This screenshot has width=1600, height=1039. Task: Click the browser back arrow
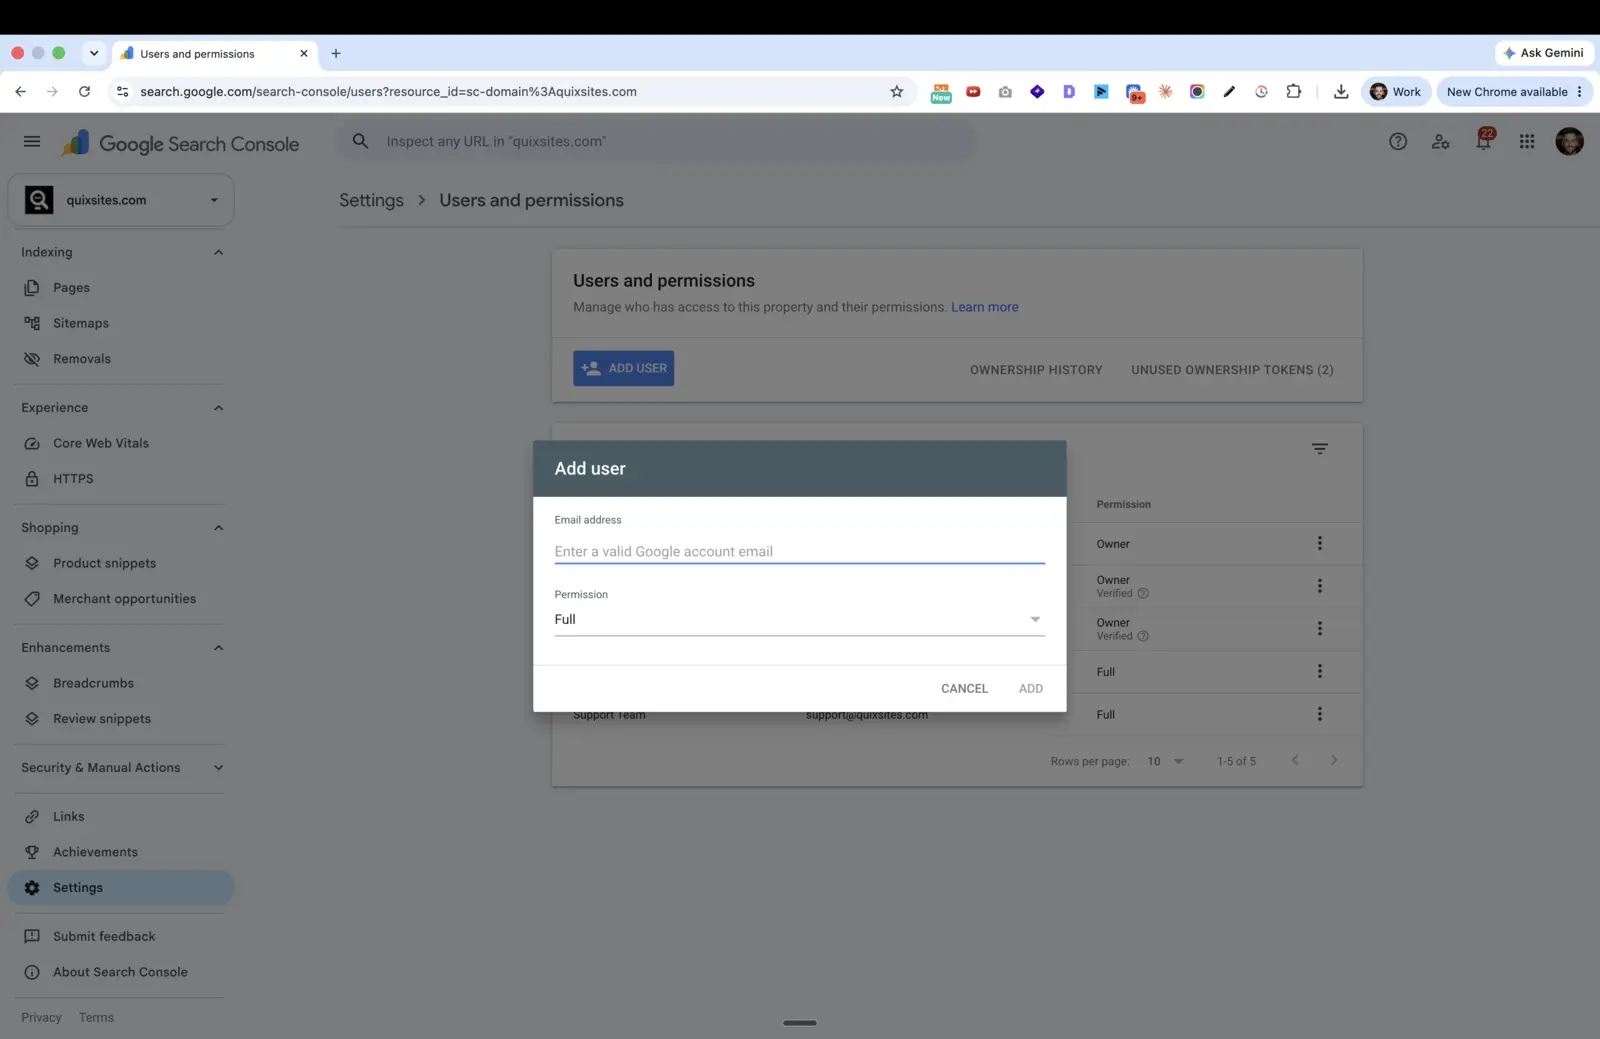click(20, 91)
